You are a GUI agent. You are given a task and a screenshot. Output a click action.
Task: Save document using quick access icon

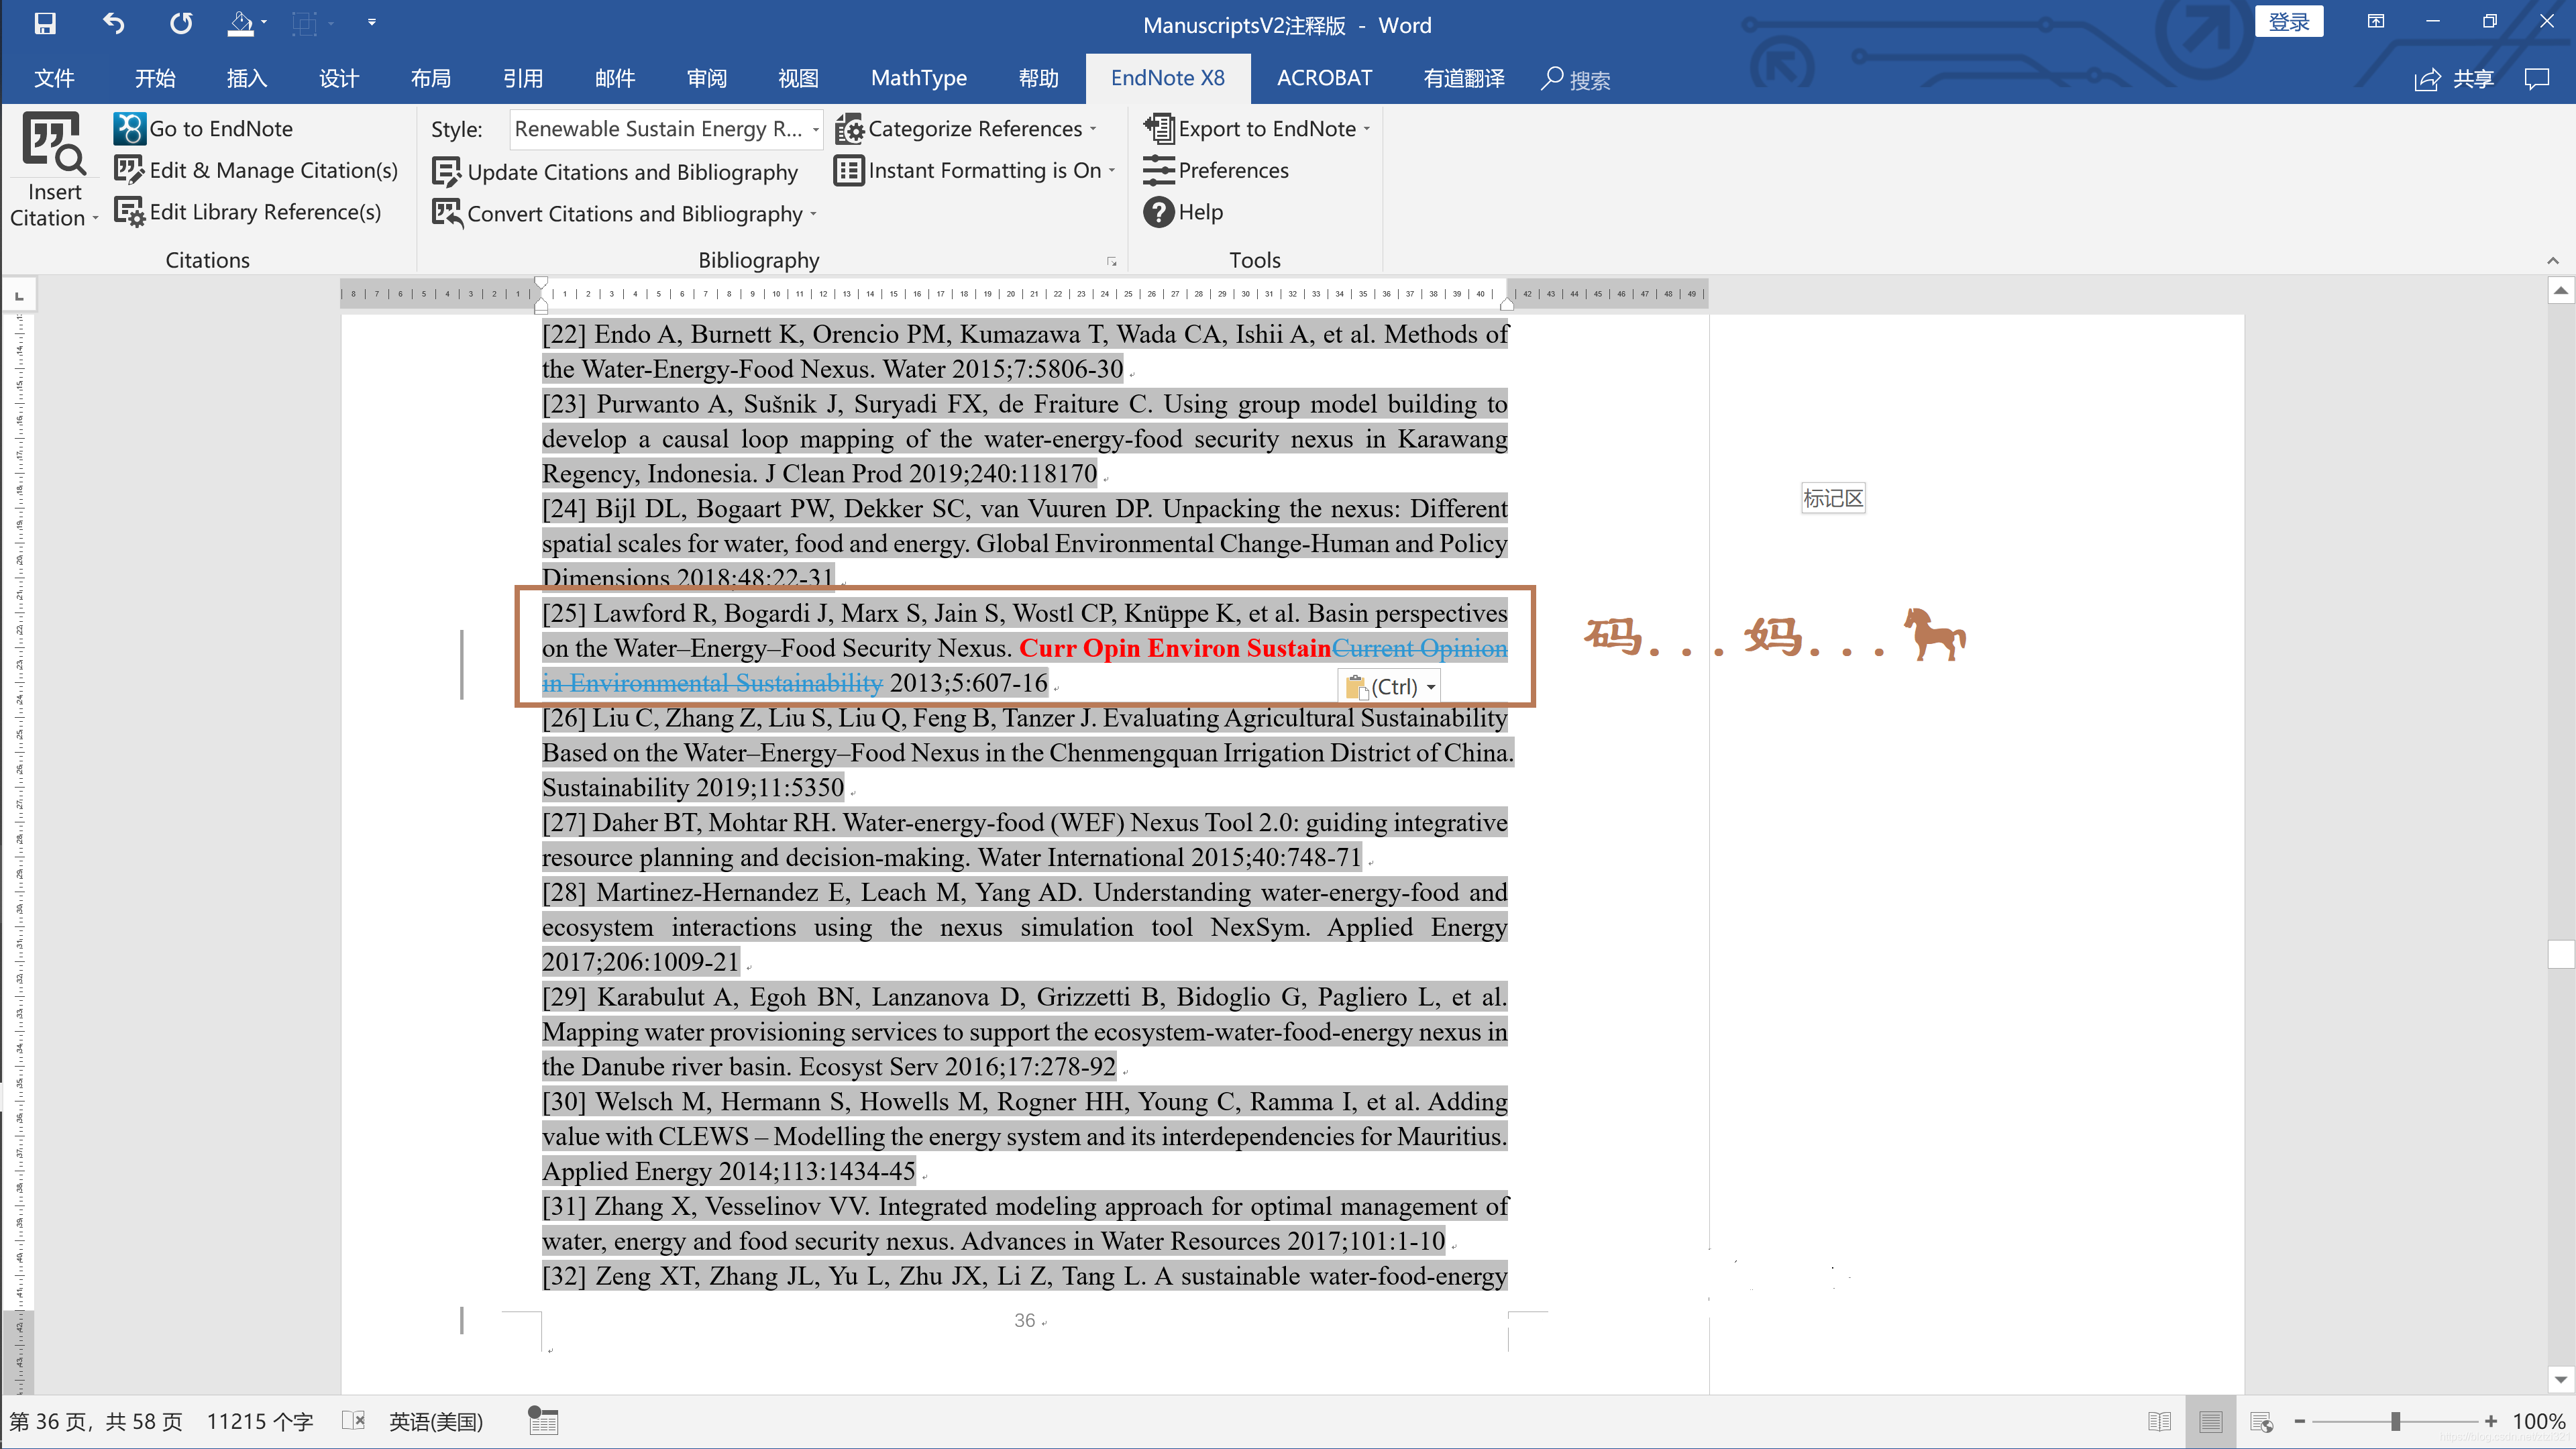(x=44, y=23)
